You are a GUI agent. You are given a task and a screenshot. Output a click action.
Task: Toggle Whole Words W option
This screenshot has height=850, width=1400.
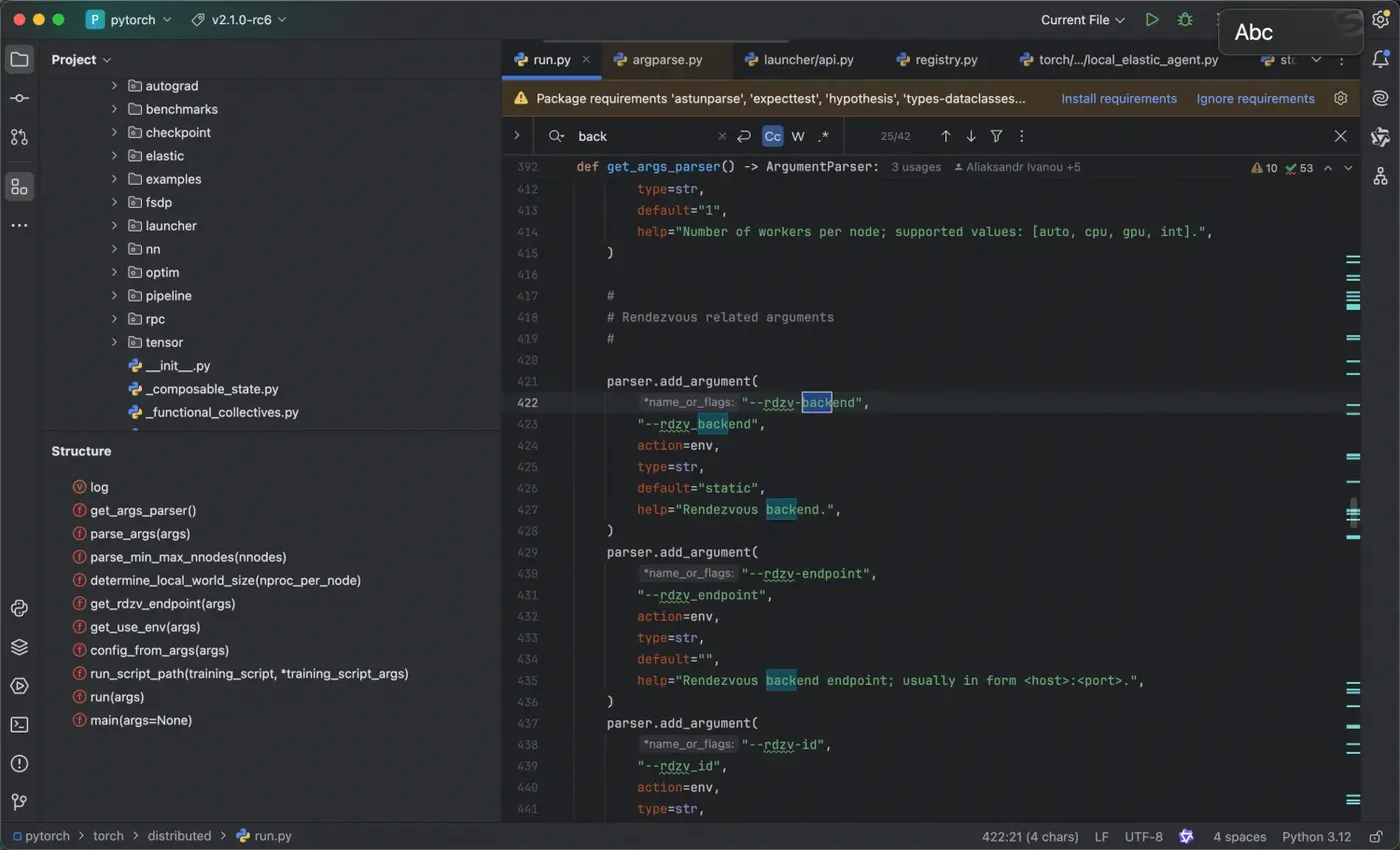(x=798, y=136)
